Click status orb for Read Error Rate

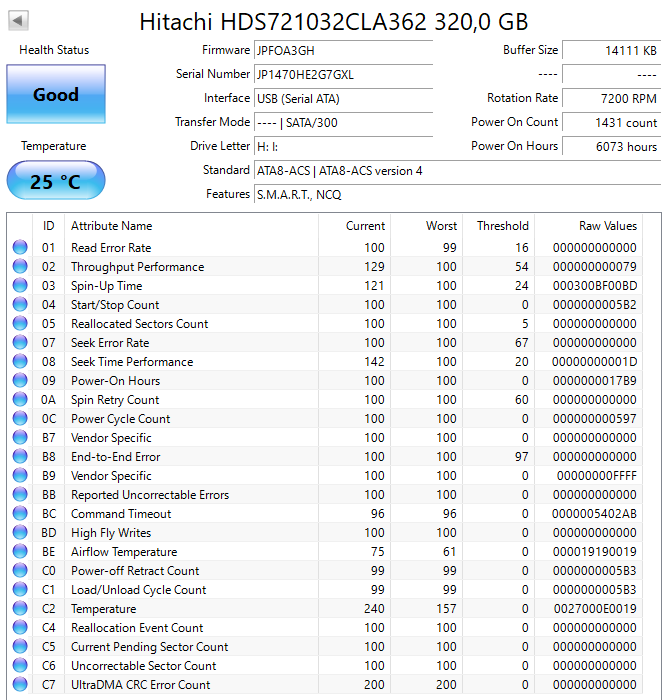point(20,248)
